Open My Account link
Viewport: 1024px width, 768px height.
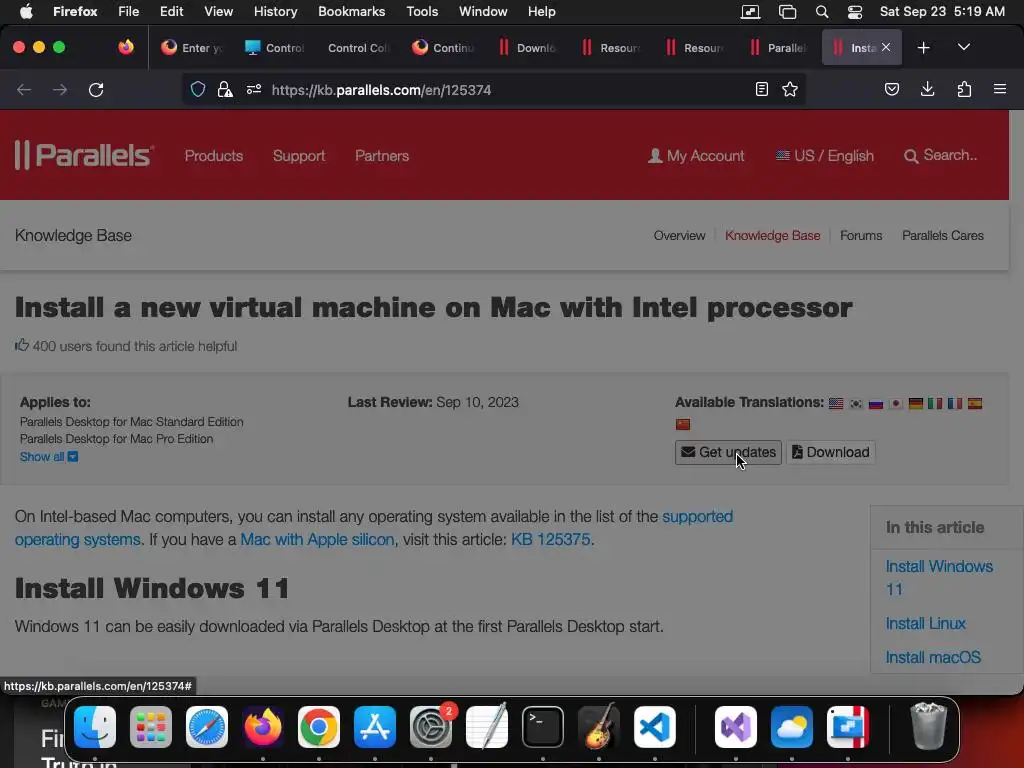coord(696,155)
